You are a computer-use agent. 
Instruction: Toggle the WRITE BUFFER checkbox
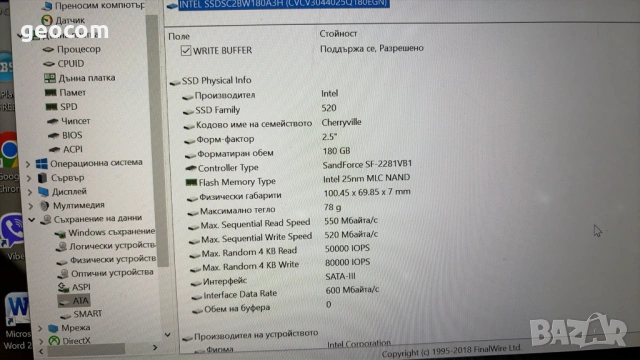[186, 51]
